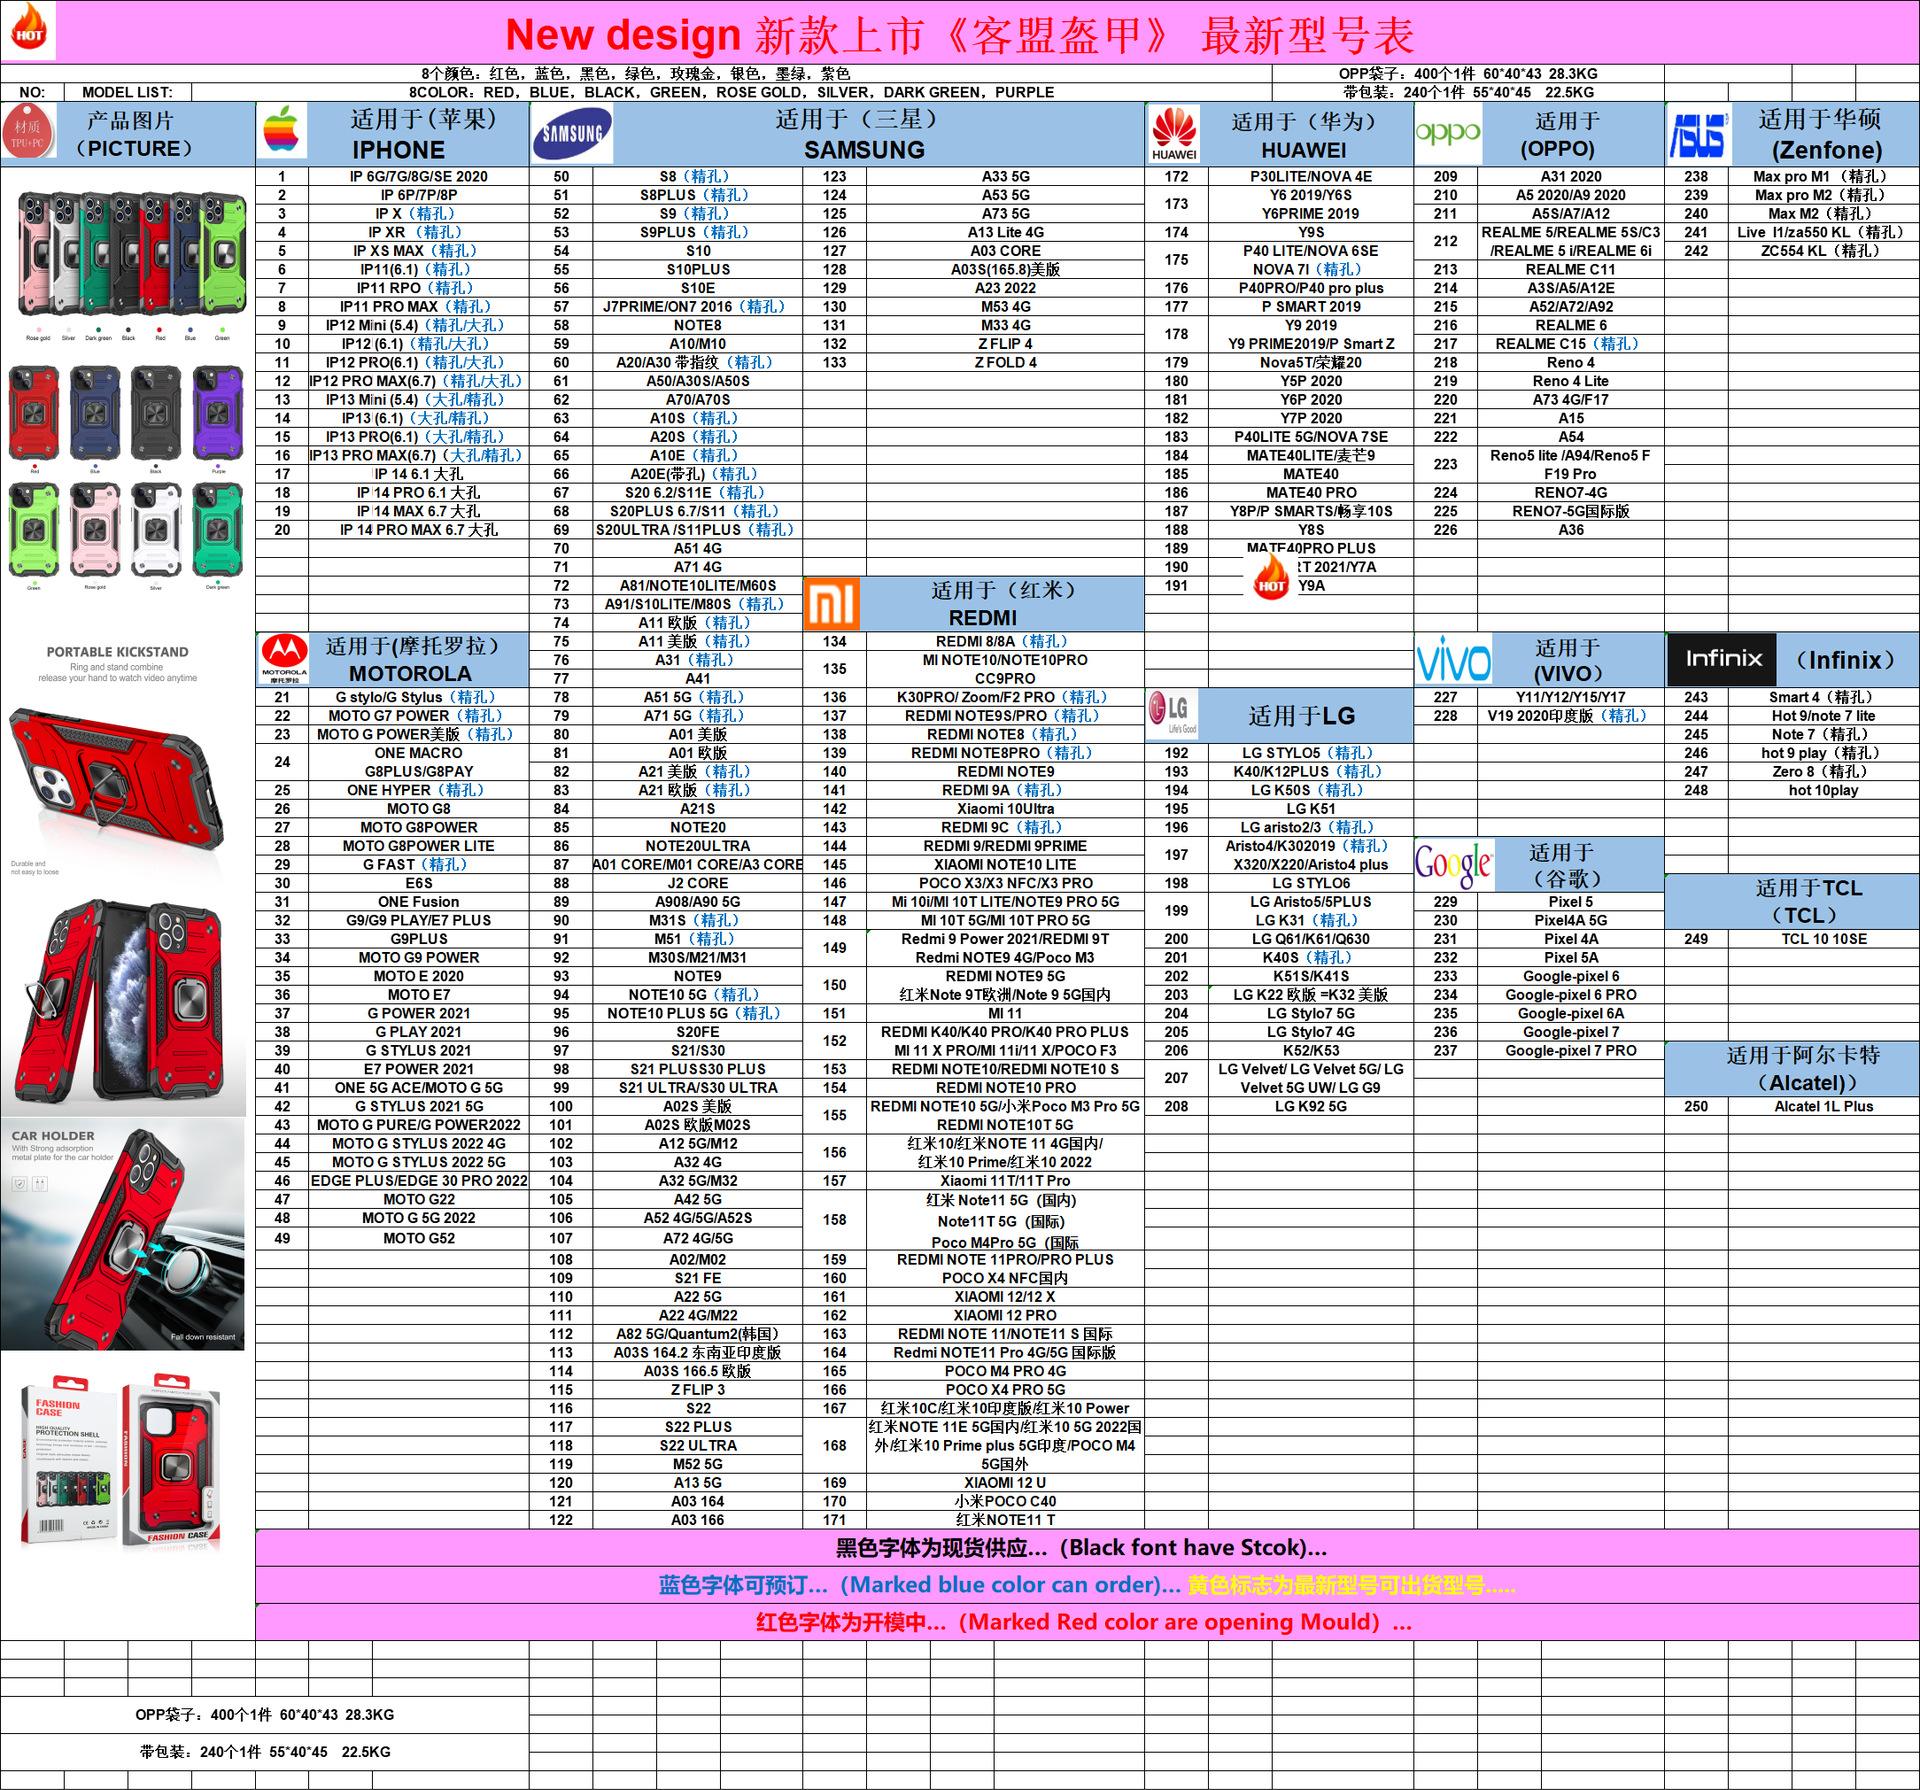Click the Motorola logo

(284, 660)
